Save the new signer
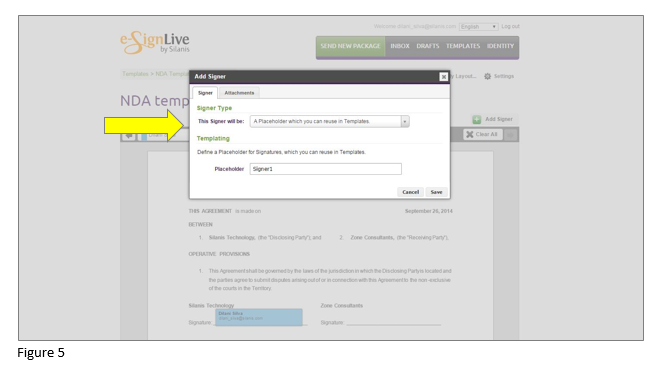Screen dimensions: 670x367 click(436, 192)
